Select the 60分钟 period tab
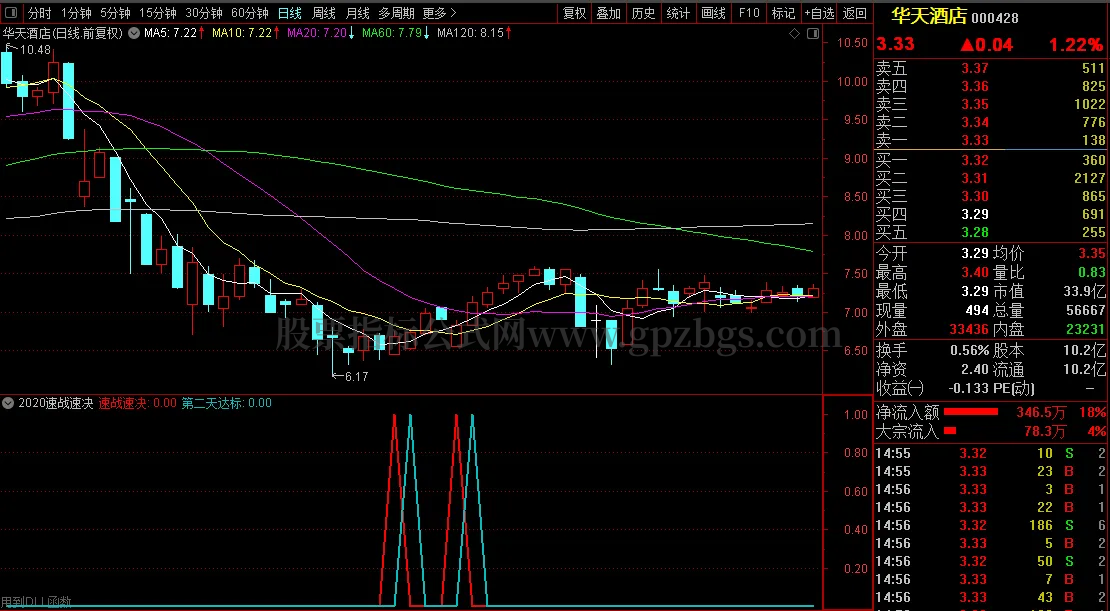Image resolution: width=1110 pixels, height=611 pixels. 250,13
